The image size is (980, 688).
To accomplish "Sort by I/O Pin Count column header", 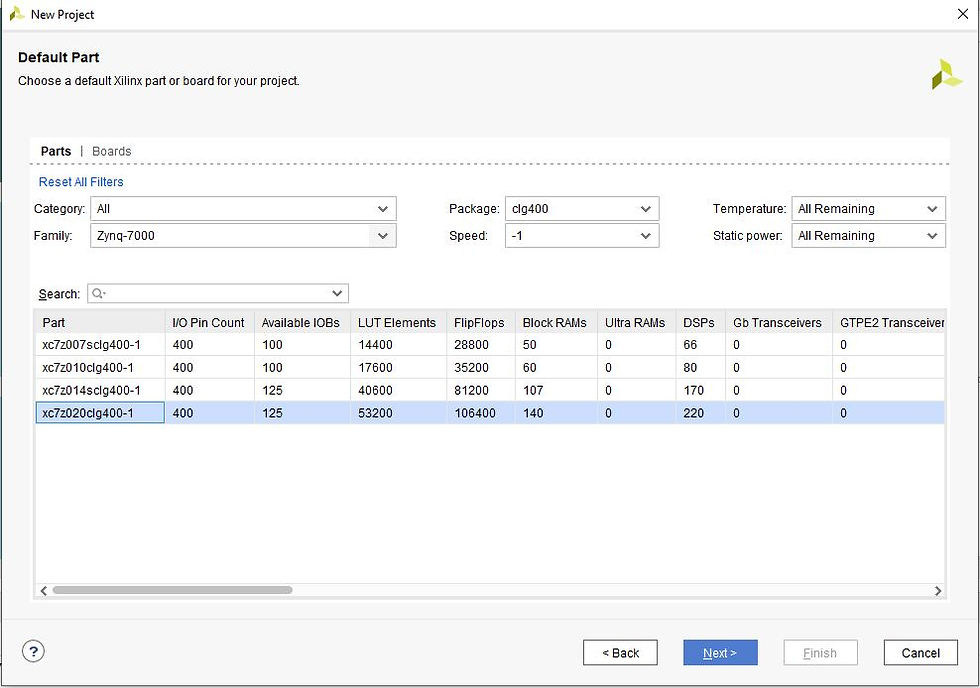I will pyautogui.click(x=209, y=322).
